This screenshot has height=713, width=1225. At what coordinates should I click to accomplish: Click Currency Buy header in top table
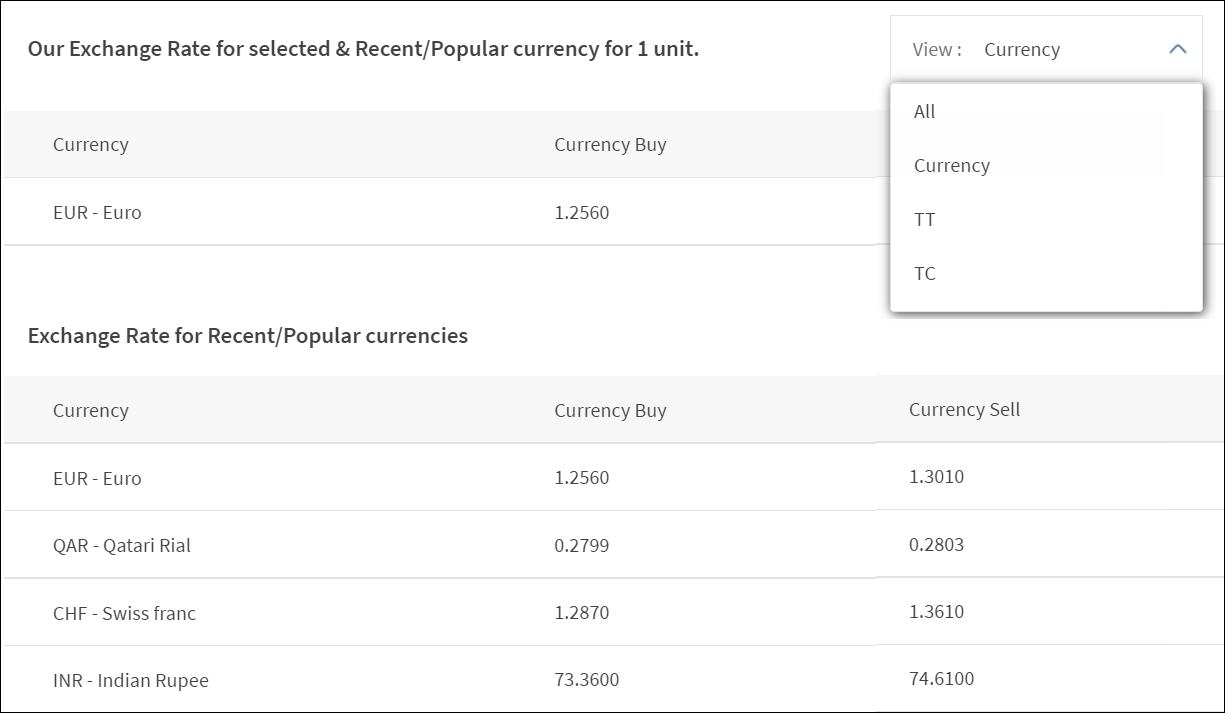point(610,145)
